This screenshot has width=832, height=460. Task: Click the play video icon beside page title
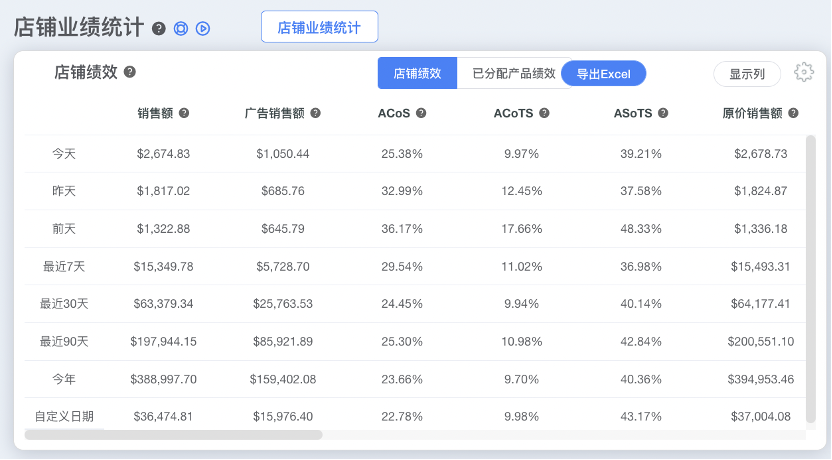[203, 28]
